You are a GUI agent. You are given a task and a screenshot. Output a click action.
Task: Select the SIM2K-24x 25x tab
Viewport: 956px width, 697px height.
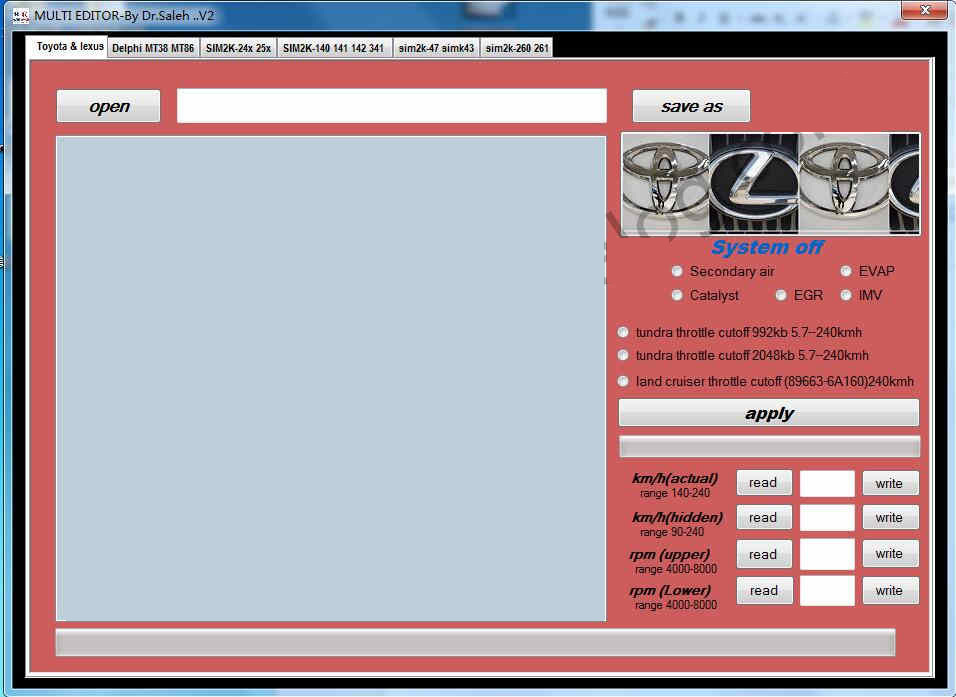(238, 48)
